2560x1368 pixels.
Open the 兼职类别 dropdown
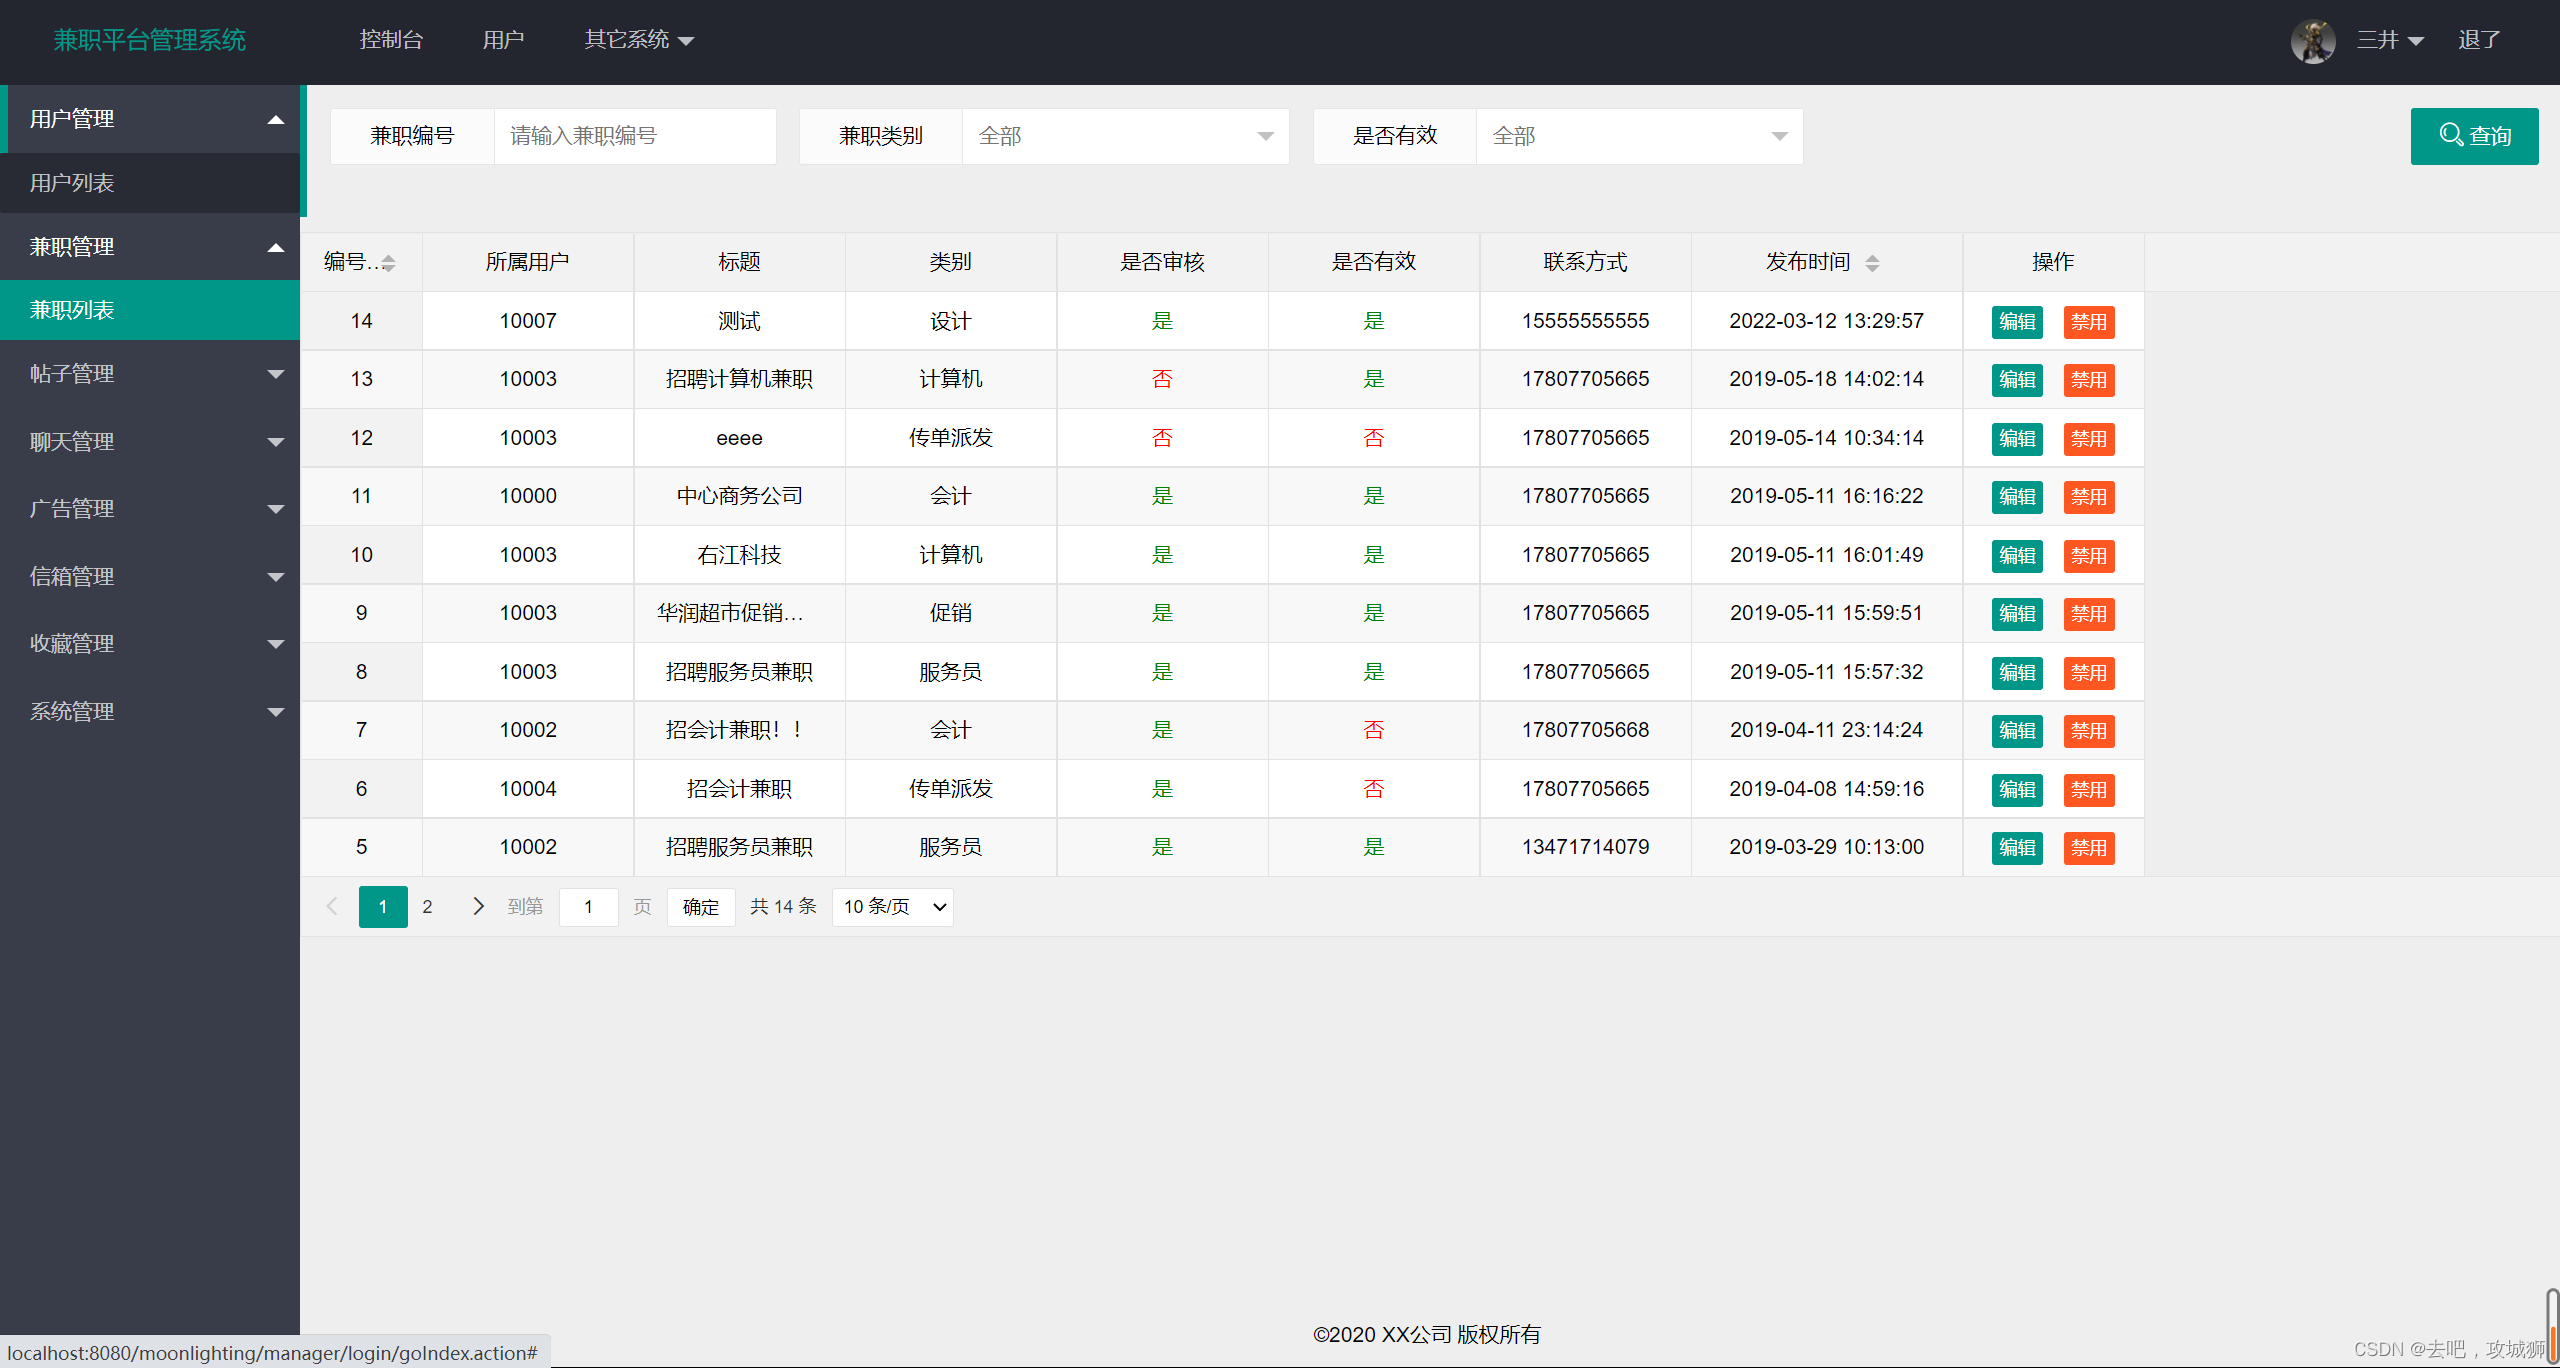point(1124,136)
